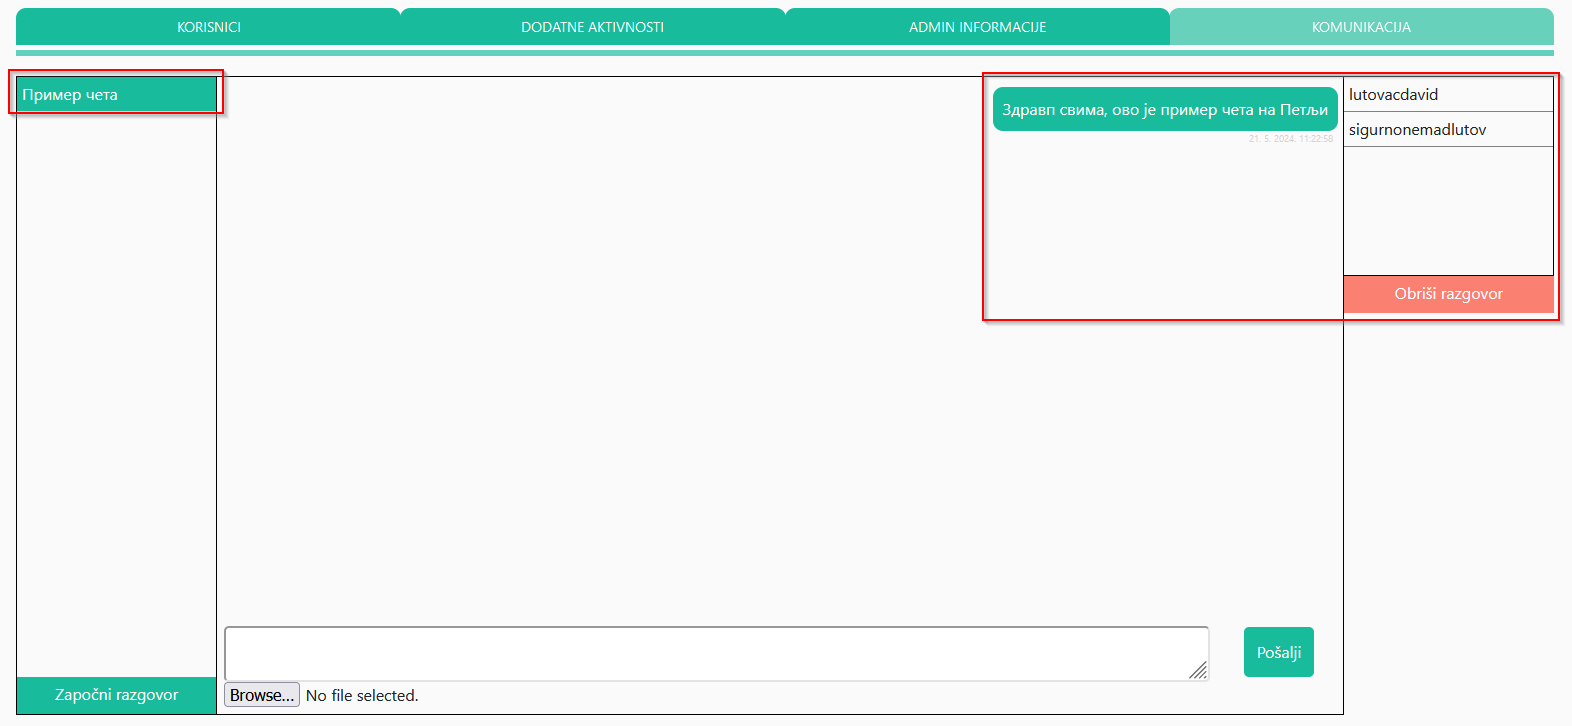Send the message with Pošalji
The image size is (1572, 726).
pos(1278,652)
